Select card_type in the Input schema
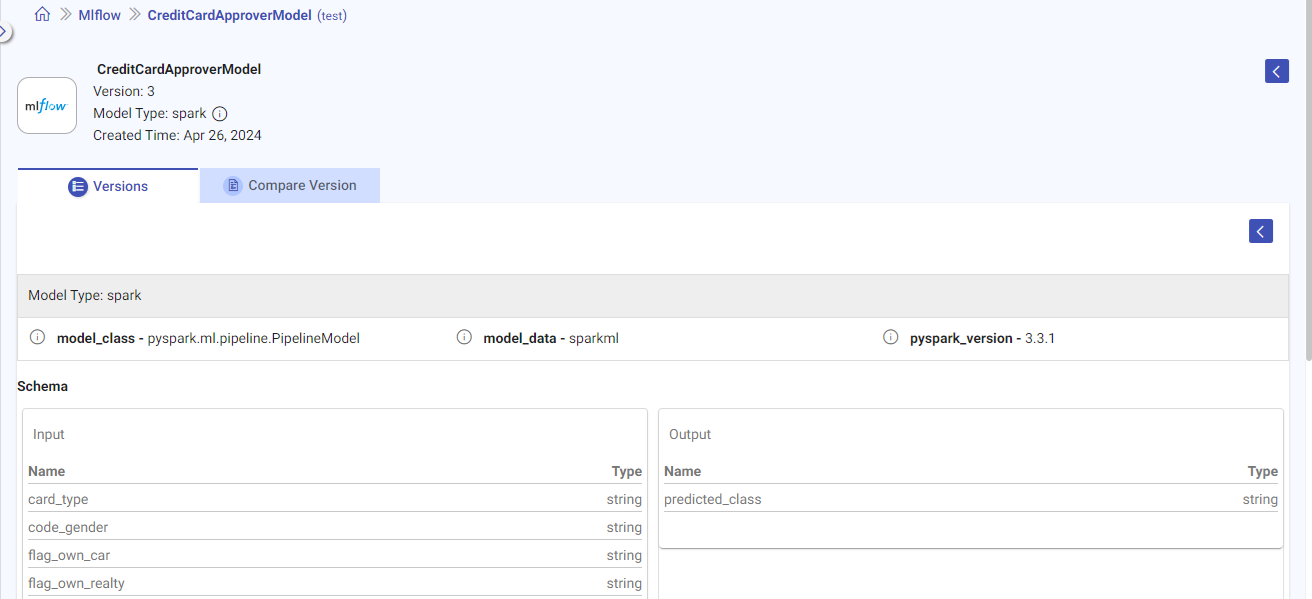This screenshot has width=1312, height=599. [57, 499]
